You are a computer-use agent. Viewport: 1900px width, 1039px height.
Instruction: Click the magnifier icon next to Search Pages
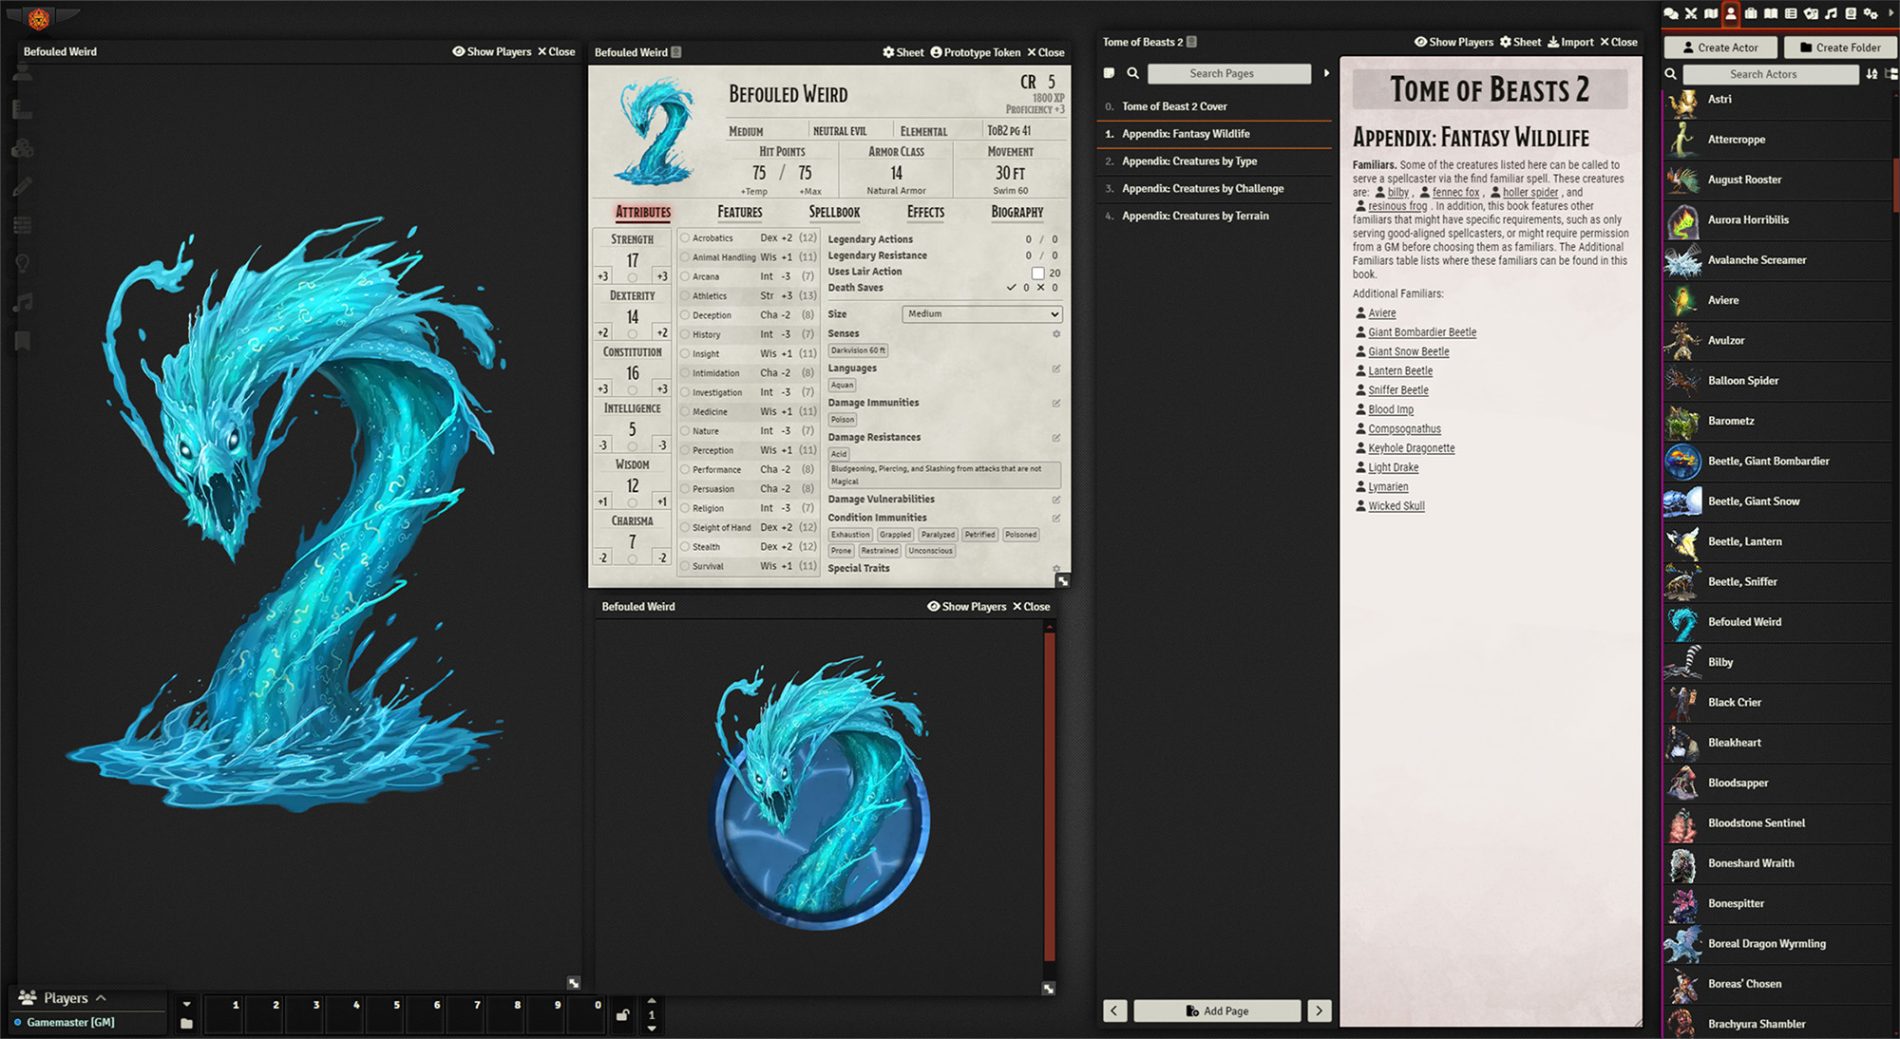(1133, 73)
